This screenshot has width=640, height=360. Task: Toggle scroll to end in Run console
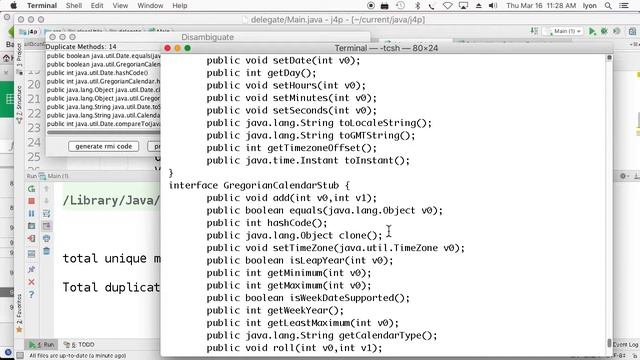click(x=47, y=226)
